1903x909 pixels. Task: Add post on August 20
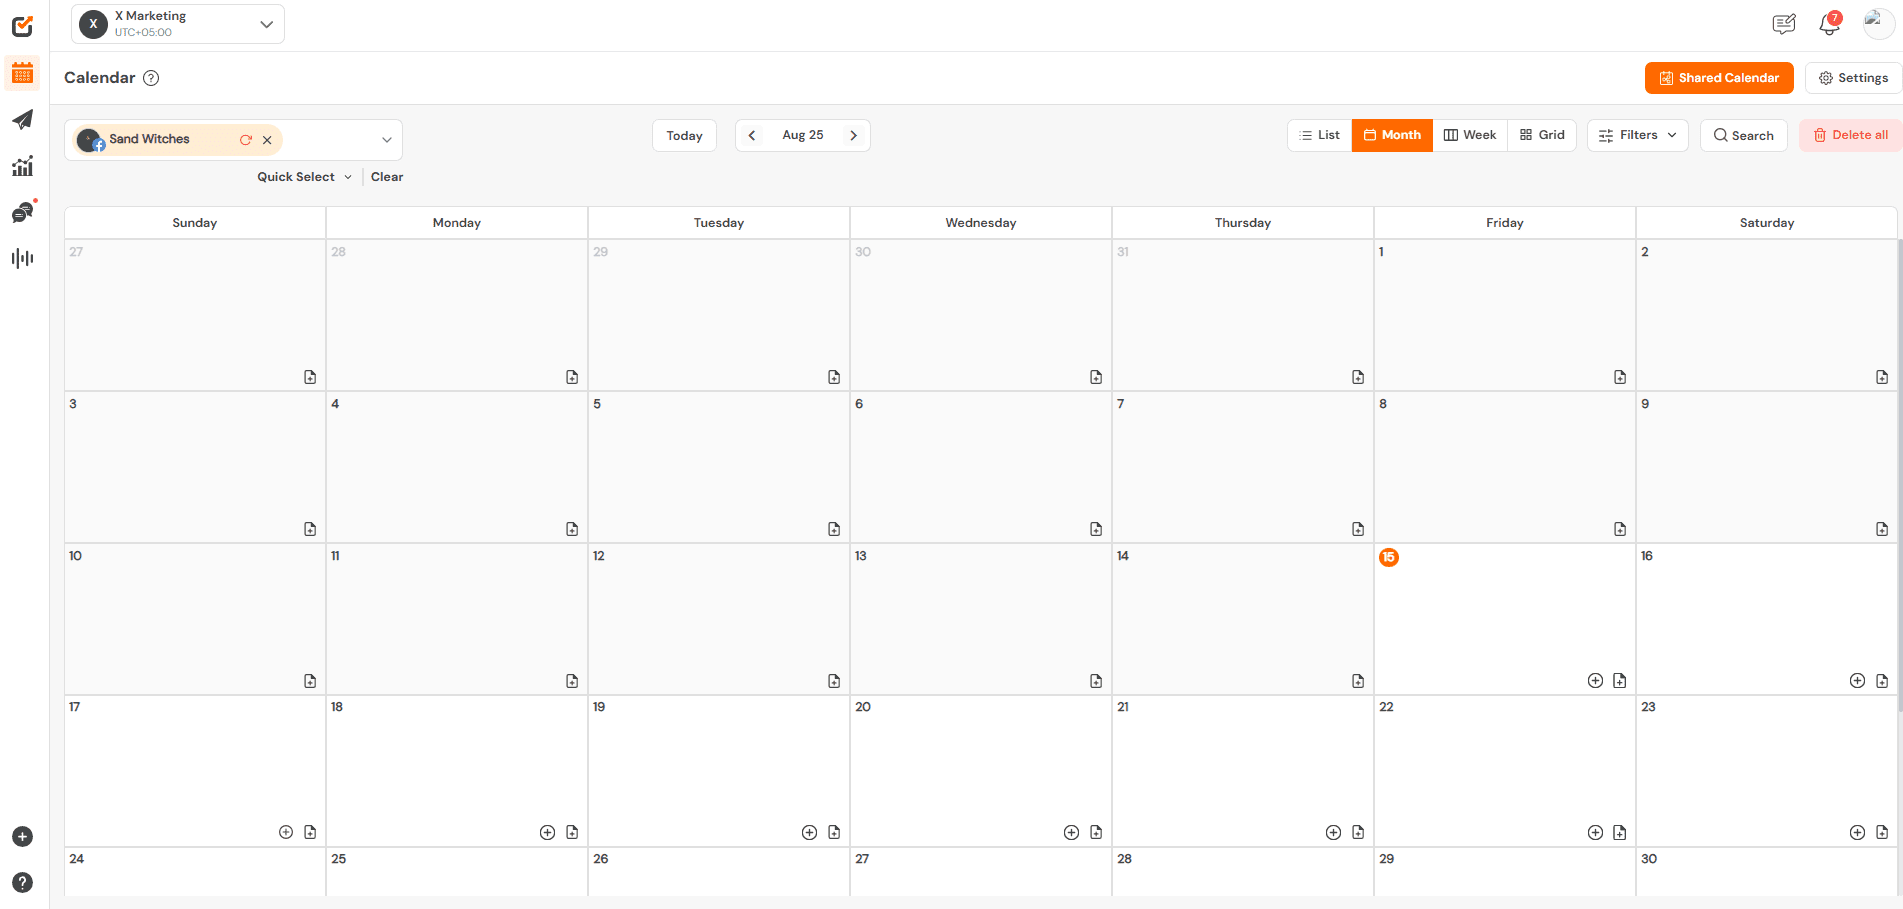pyautogui.click(x=1071, y=832)
